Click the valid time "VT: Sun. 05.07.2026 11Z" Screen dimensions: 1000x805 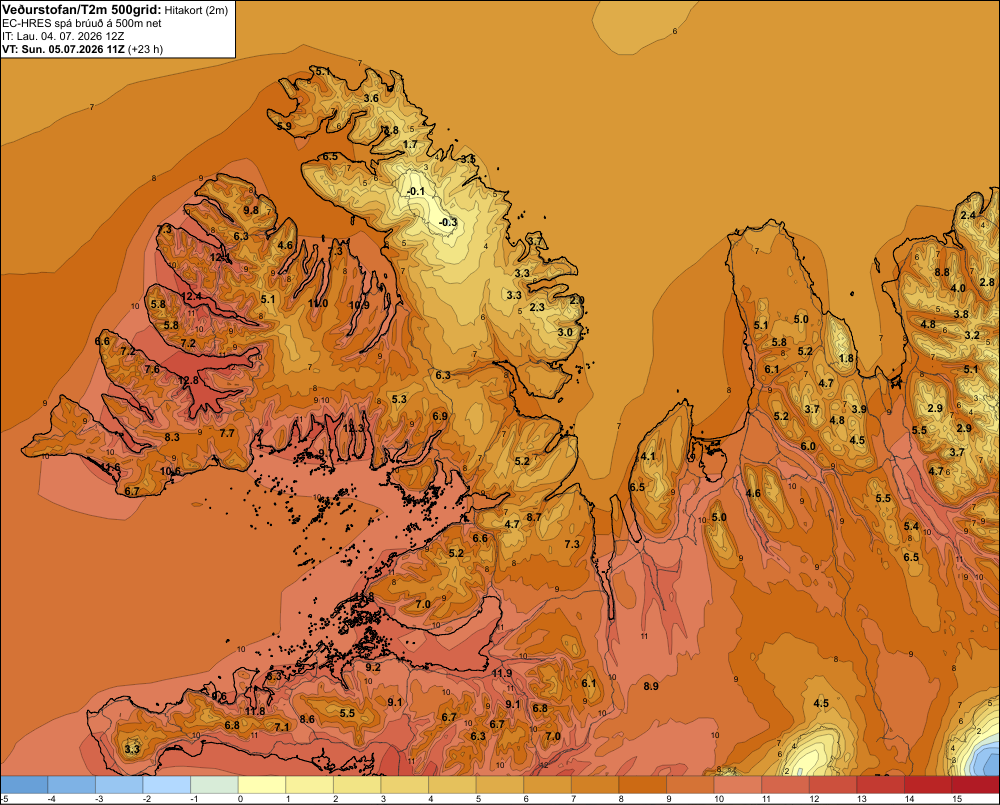point(64,49)
